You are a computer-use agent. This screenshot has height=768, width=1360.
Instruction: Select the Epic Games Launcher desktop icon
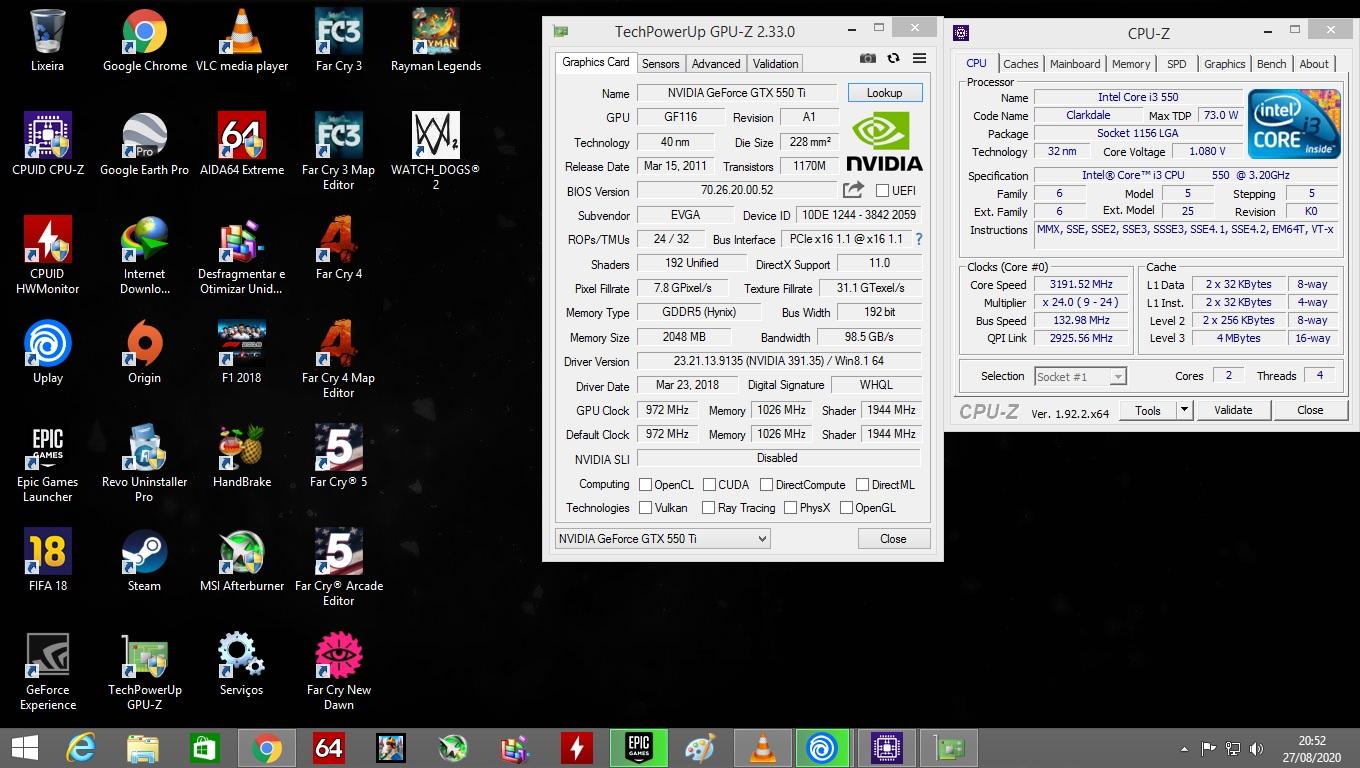(x=47, y=463)
